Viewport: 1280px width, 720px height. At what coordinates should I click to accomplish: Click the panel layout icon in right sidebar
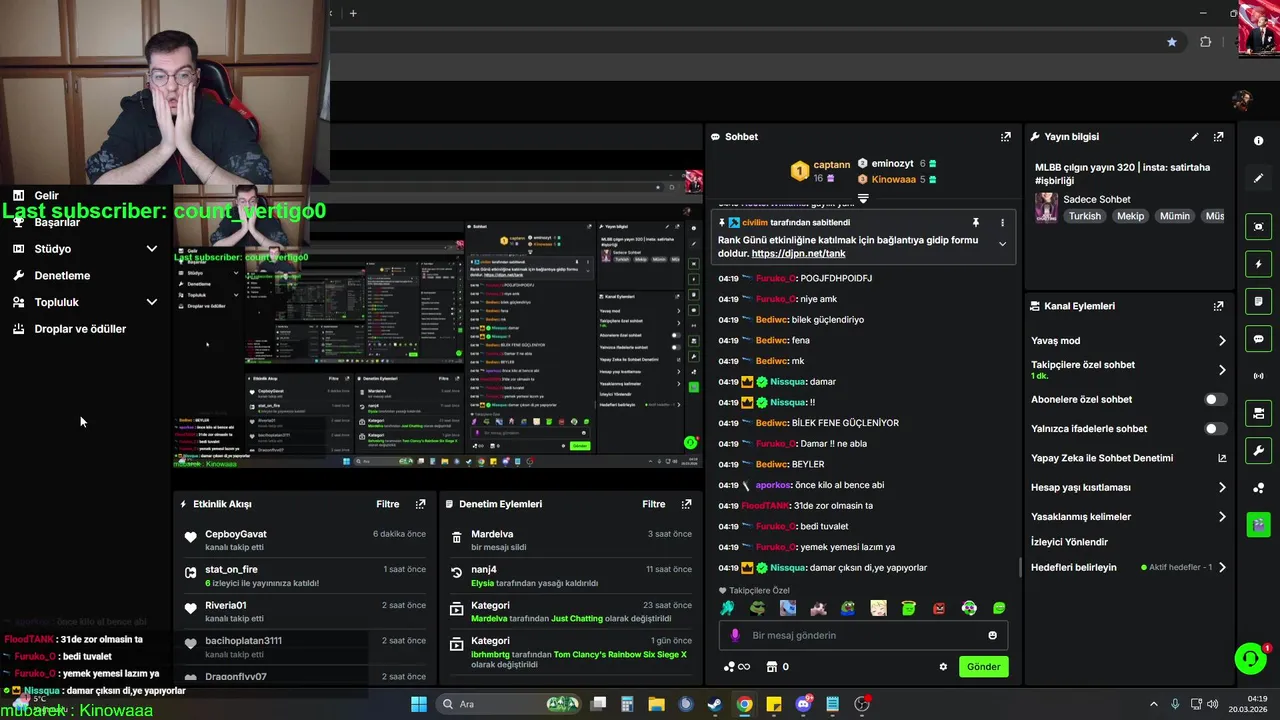[x=1258, y=413]
